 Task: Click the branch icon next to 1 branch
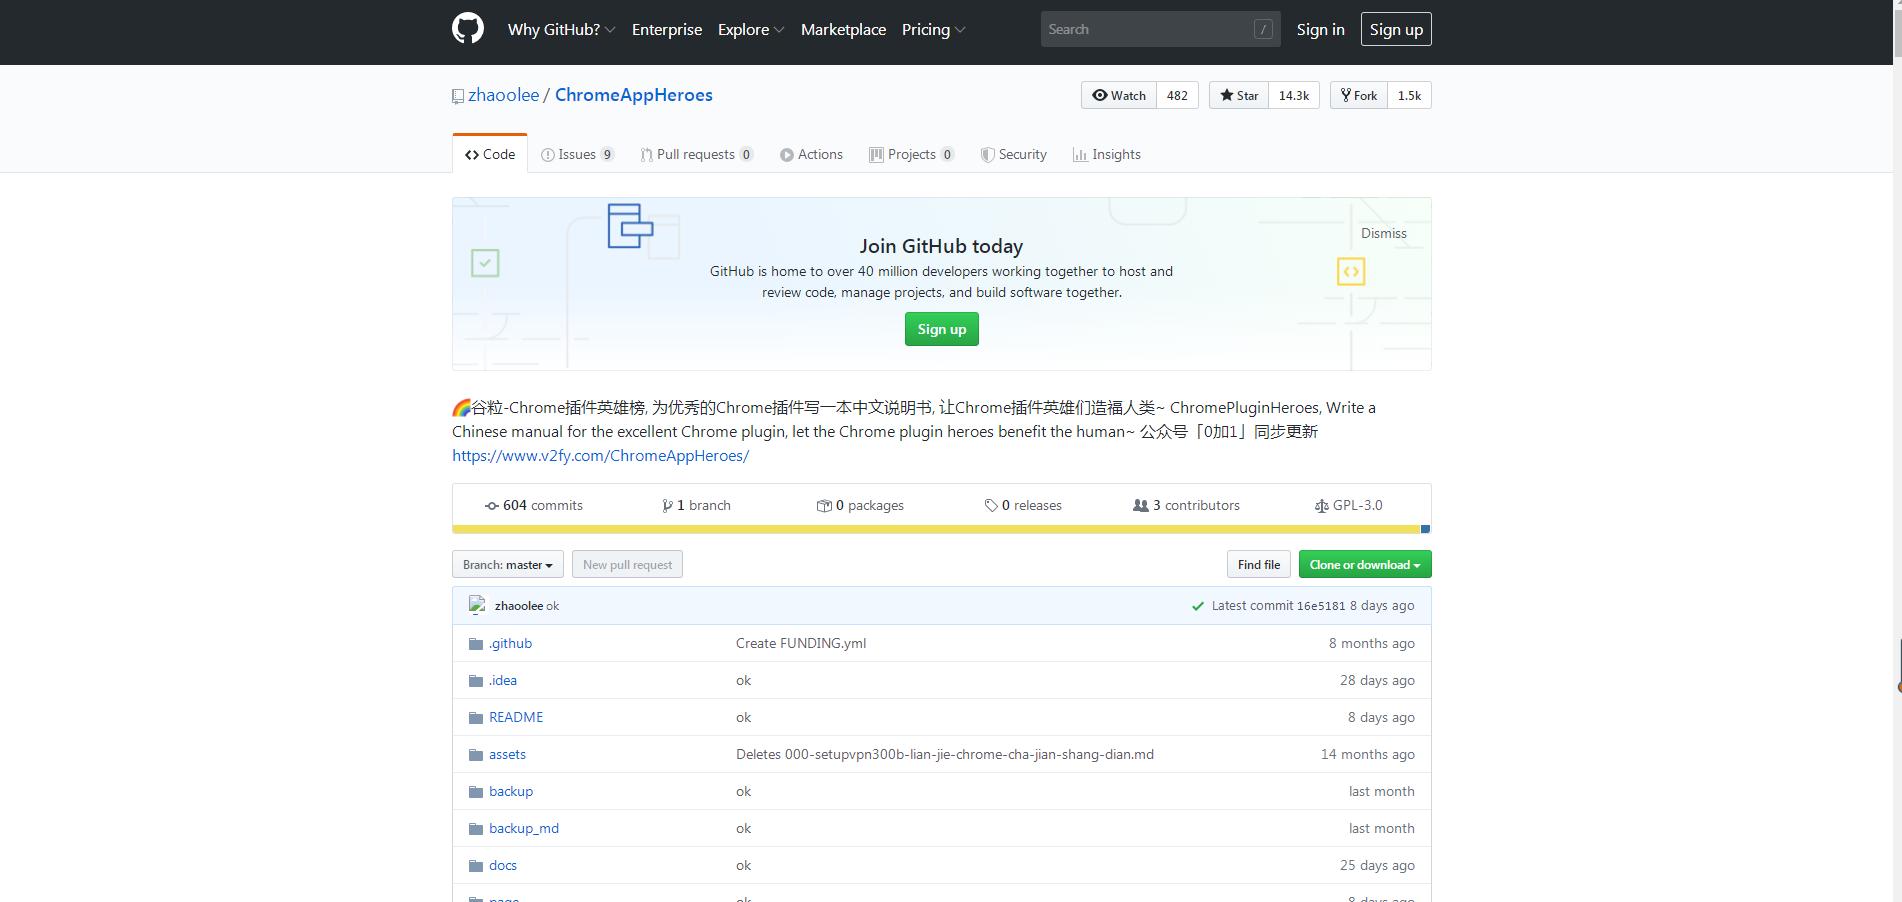click(x=667, y=506)
